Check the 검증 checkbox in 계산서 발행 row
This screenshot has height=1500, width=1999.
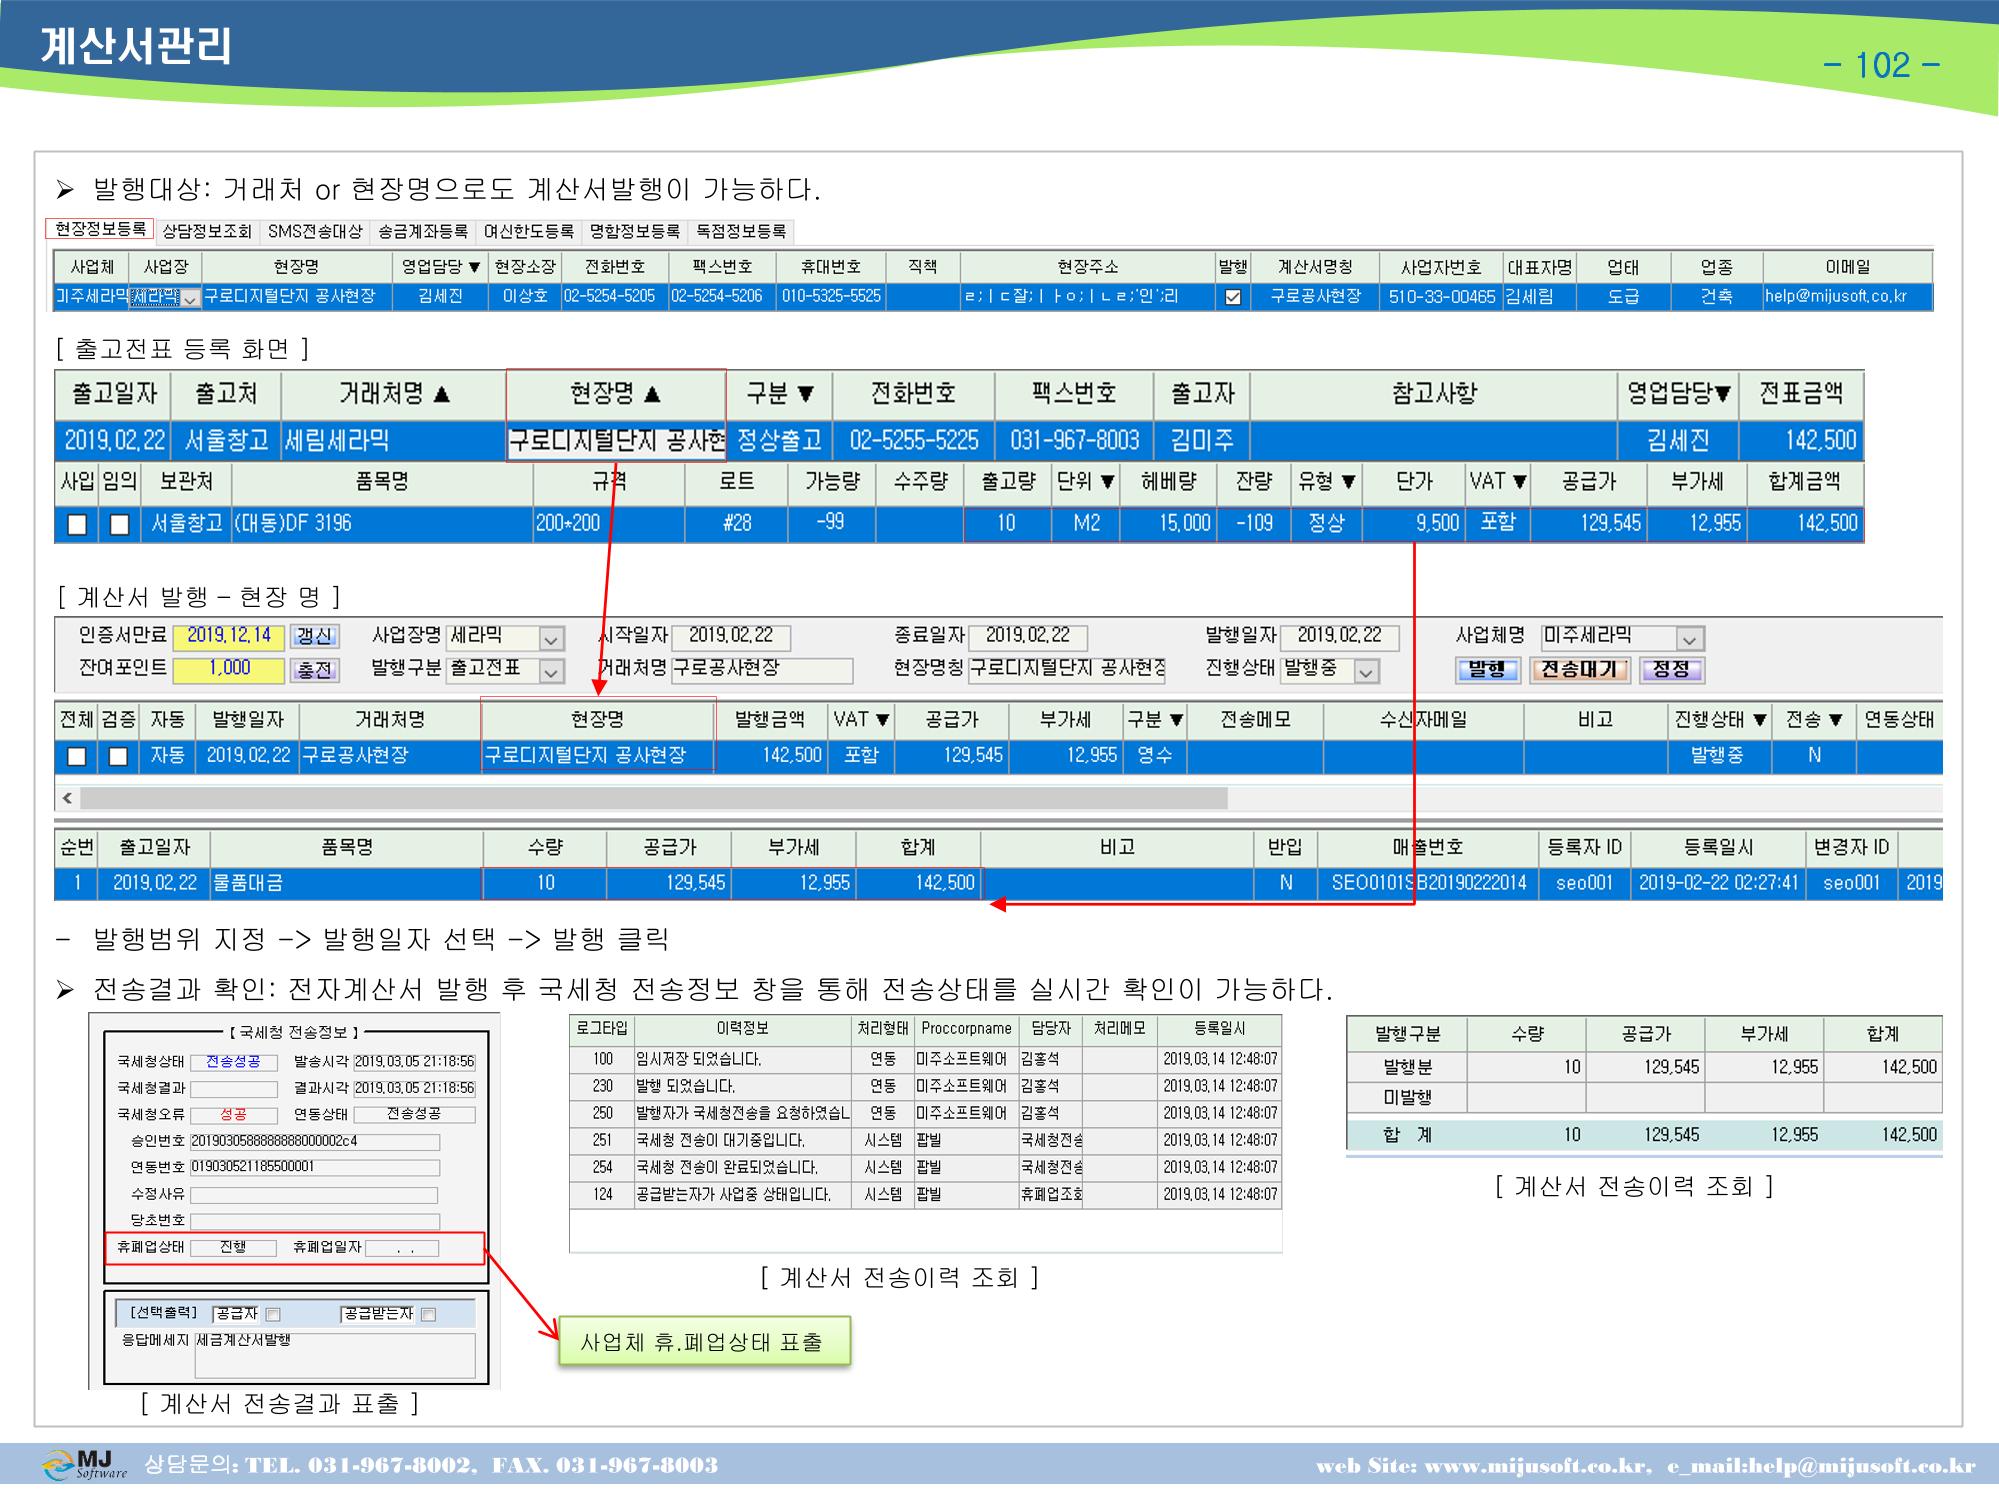[x=118, y=756]
